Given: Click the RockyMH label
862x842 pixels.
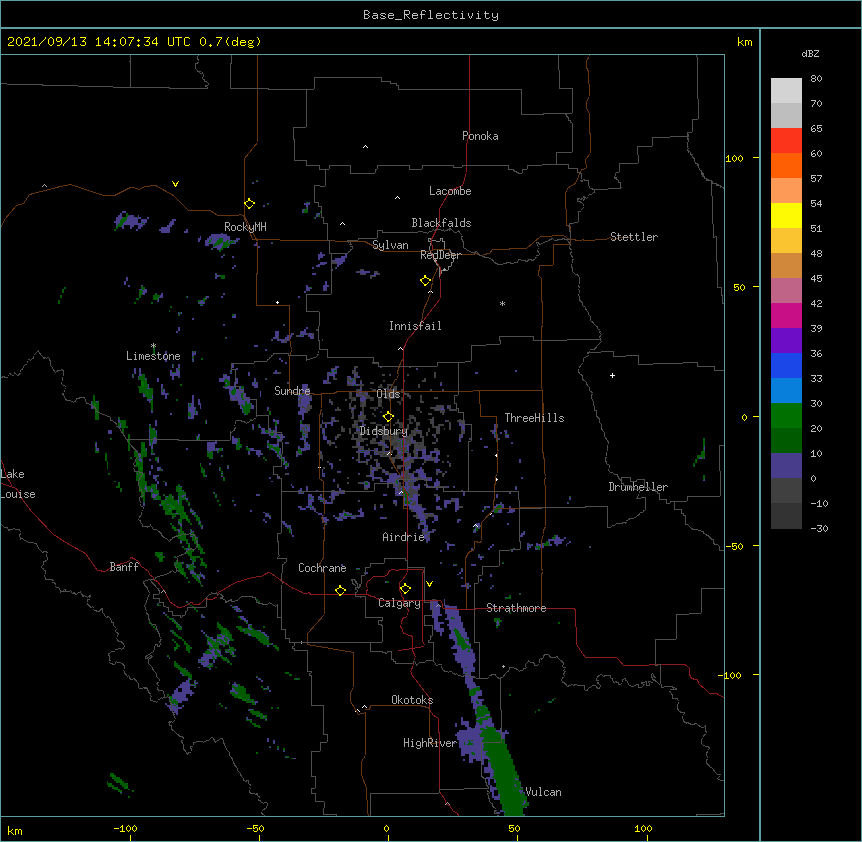Looking at the screenshot, I should pyautogui.click(x=245, y=227).
